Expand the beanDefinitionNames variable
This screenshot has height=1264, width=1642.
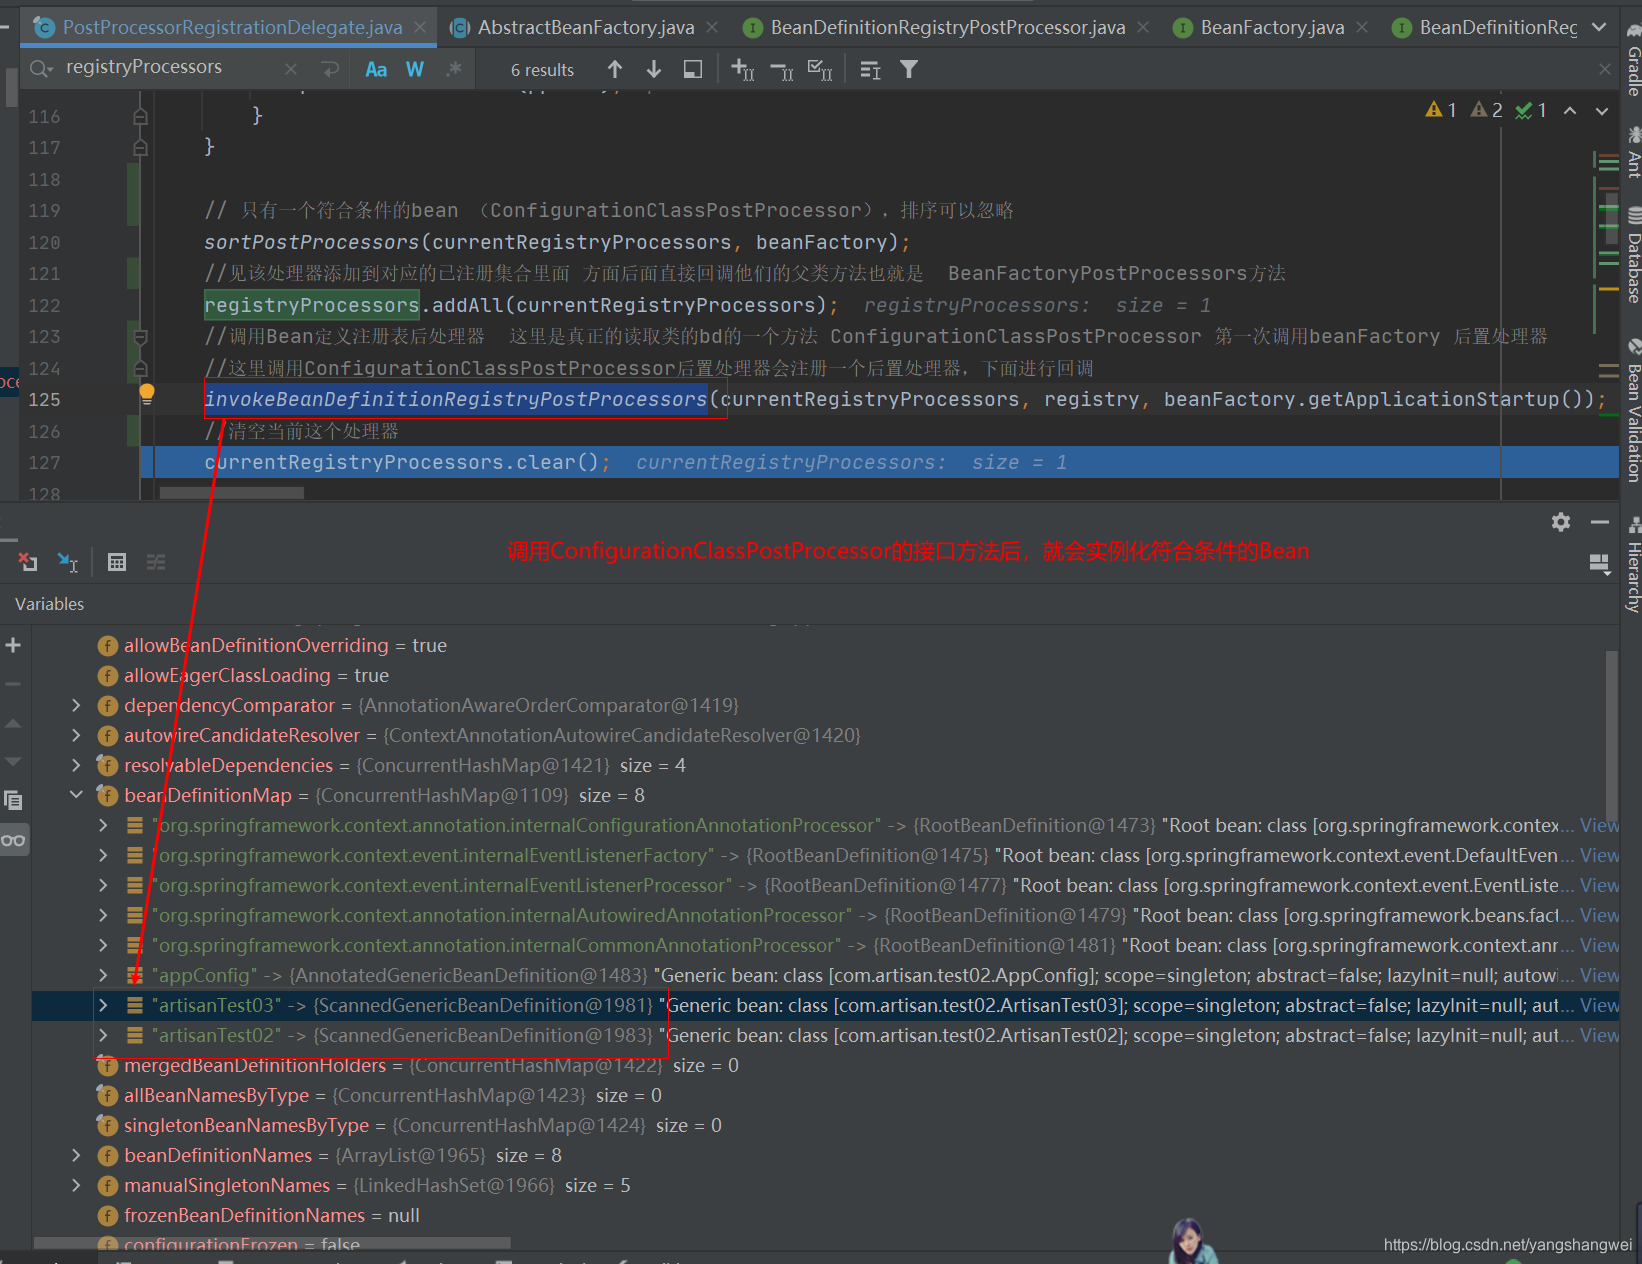click(76, 1155)
